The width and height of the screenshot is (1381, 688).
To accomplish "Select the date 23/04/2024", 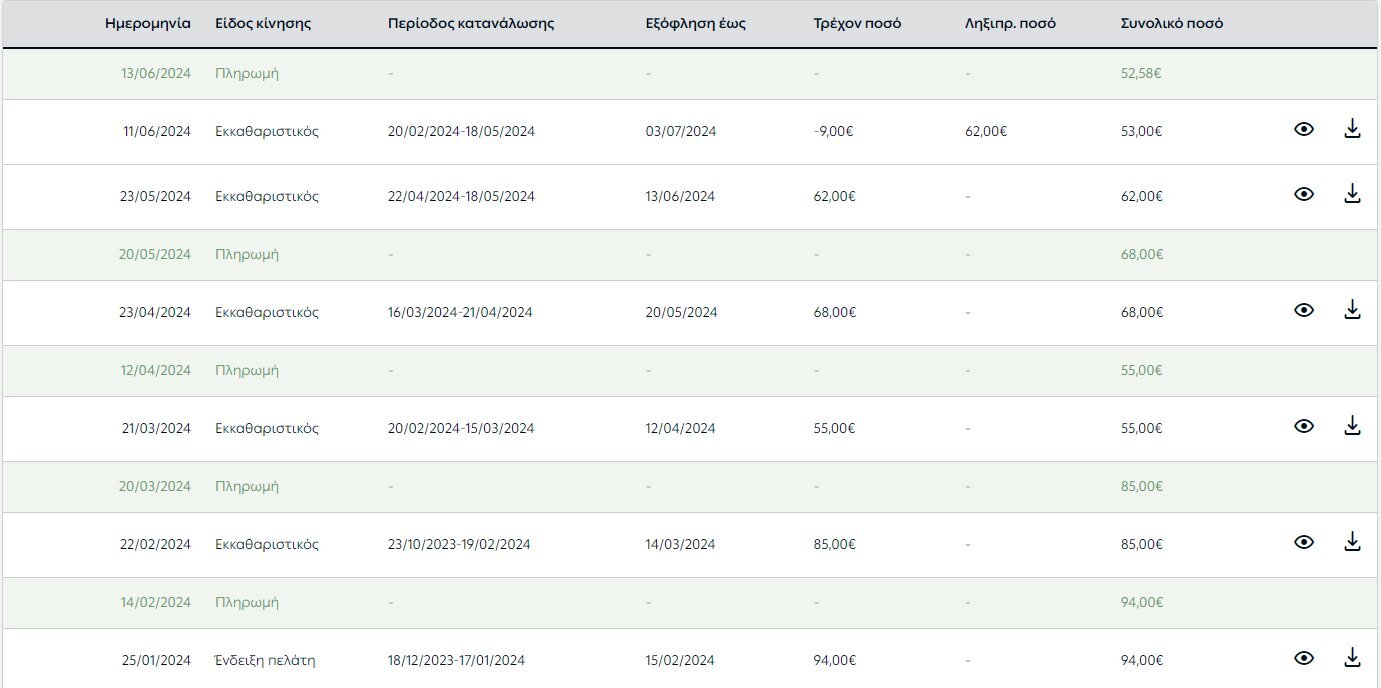I will (155, 312).
